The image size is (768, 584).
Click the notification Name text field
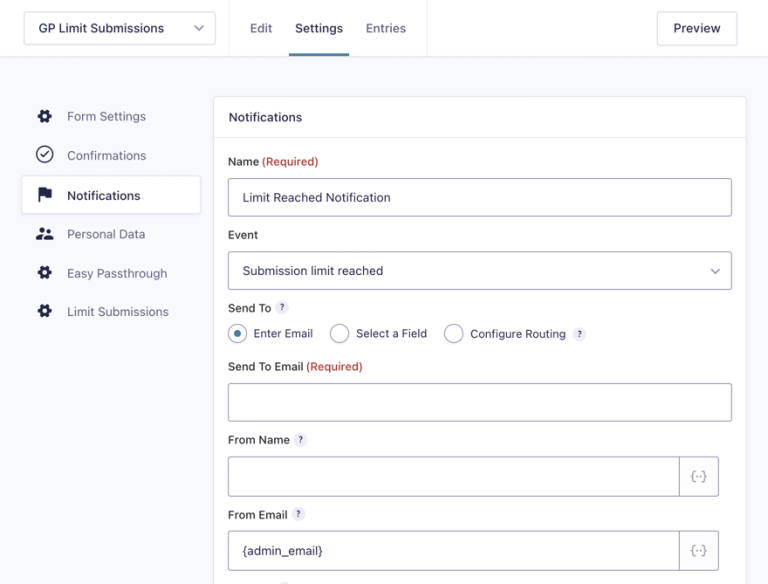(479, 197)
